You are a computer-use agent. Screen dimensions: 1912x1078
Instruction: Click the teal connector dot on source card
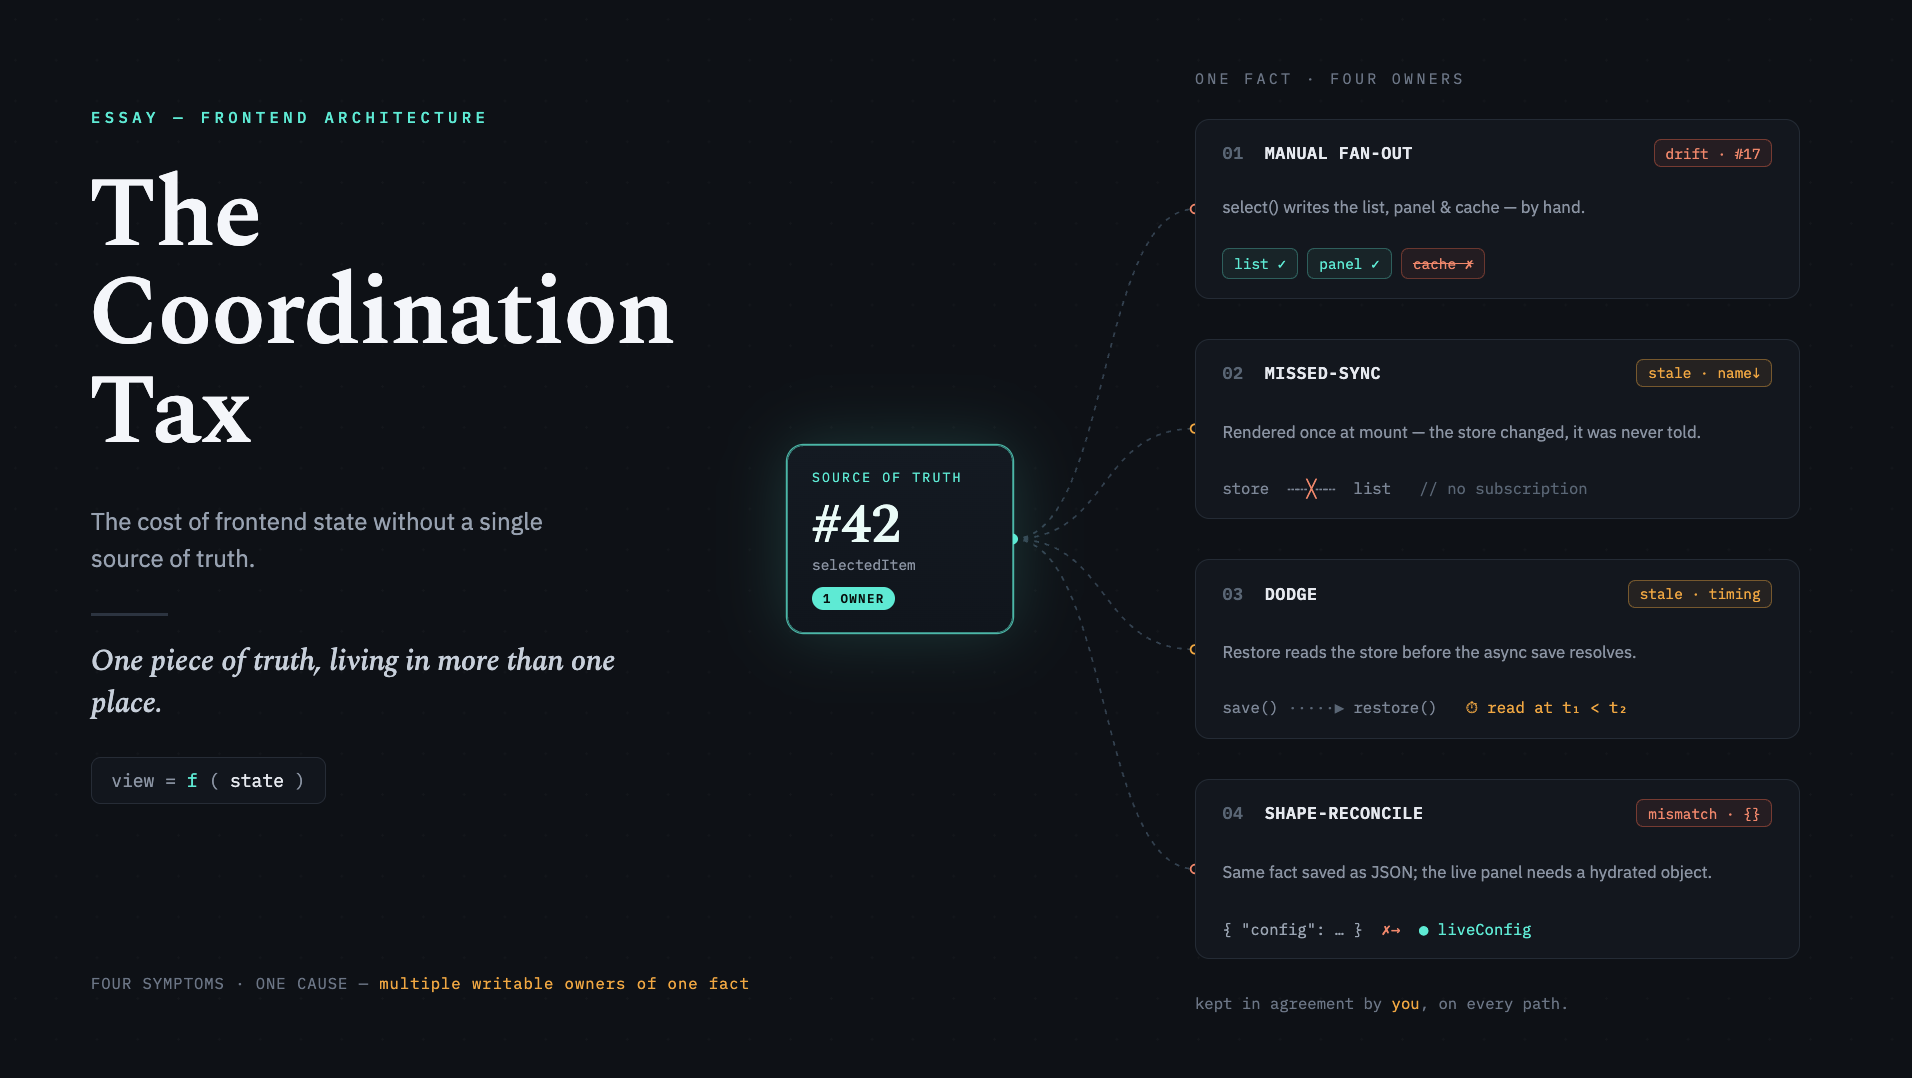coord(1014,539)
